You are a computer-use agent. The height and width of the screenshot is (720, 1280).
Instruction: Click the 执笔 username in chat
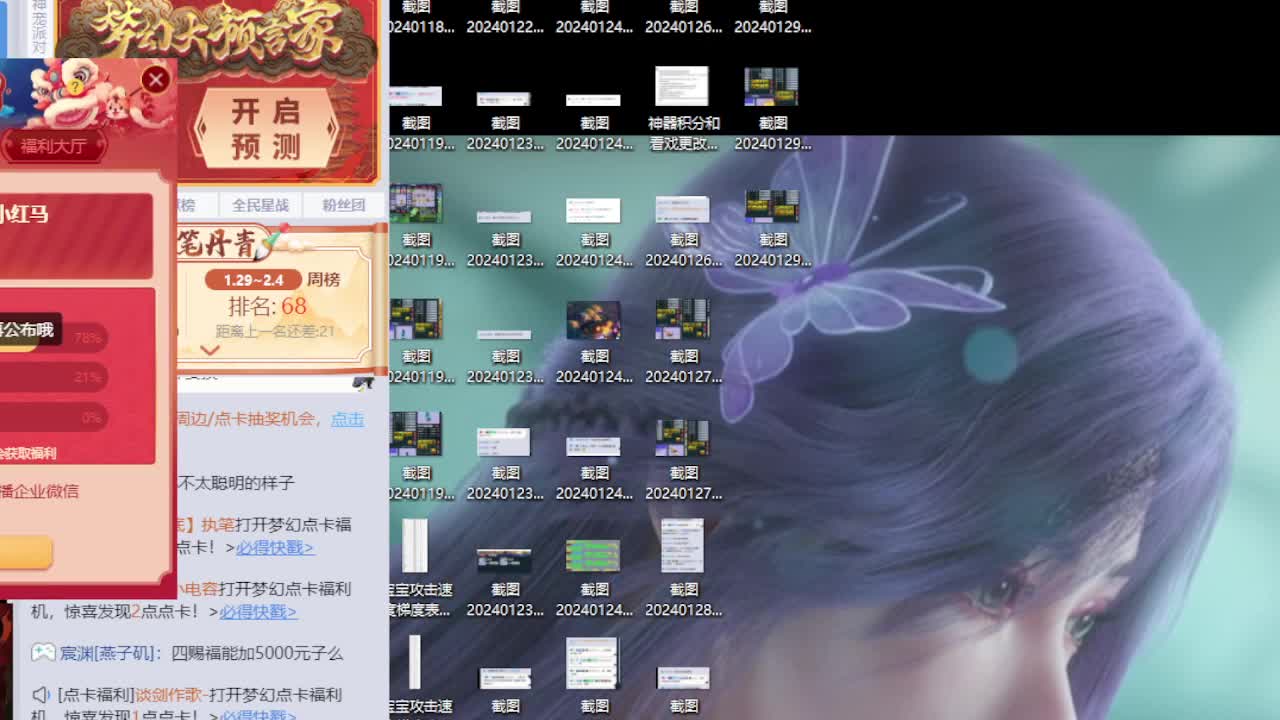[218, 524]
